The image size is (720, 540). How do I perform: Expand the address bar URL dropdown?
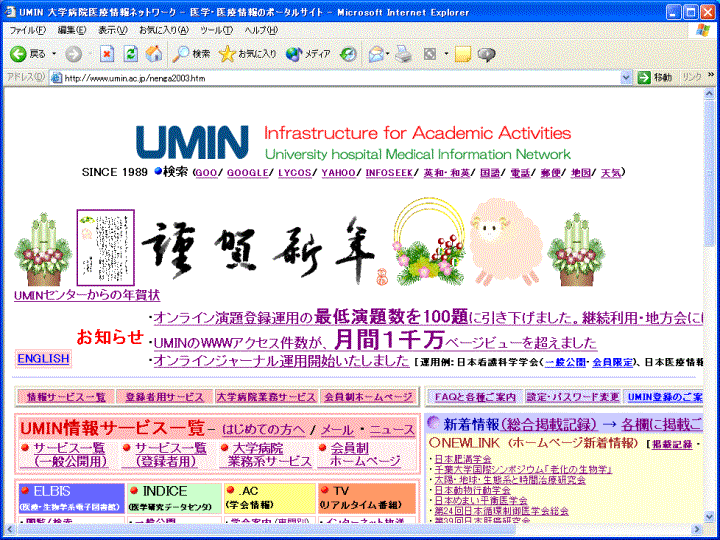click(x=625, y=78)
